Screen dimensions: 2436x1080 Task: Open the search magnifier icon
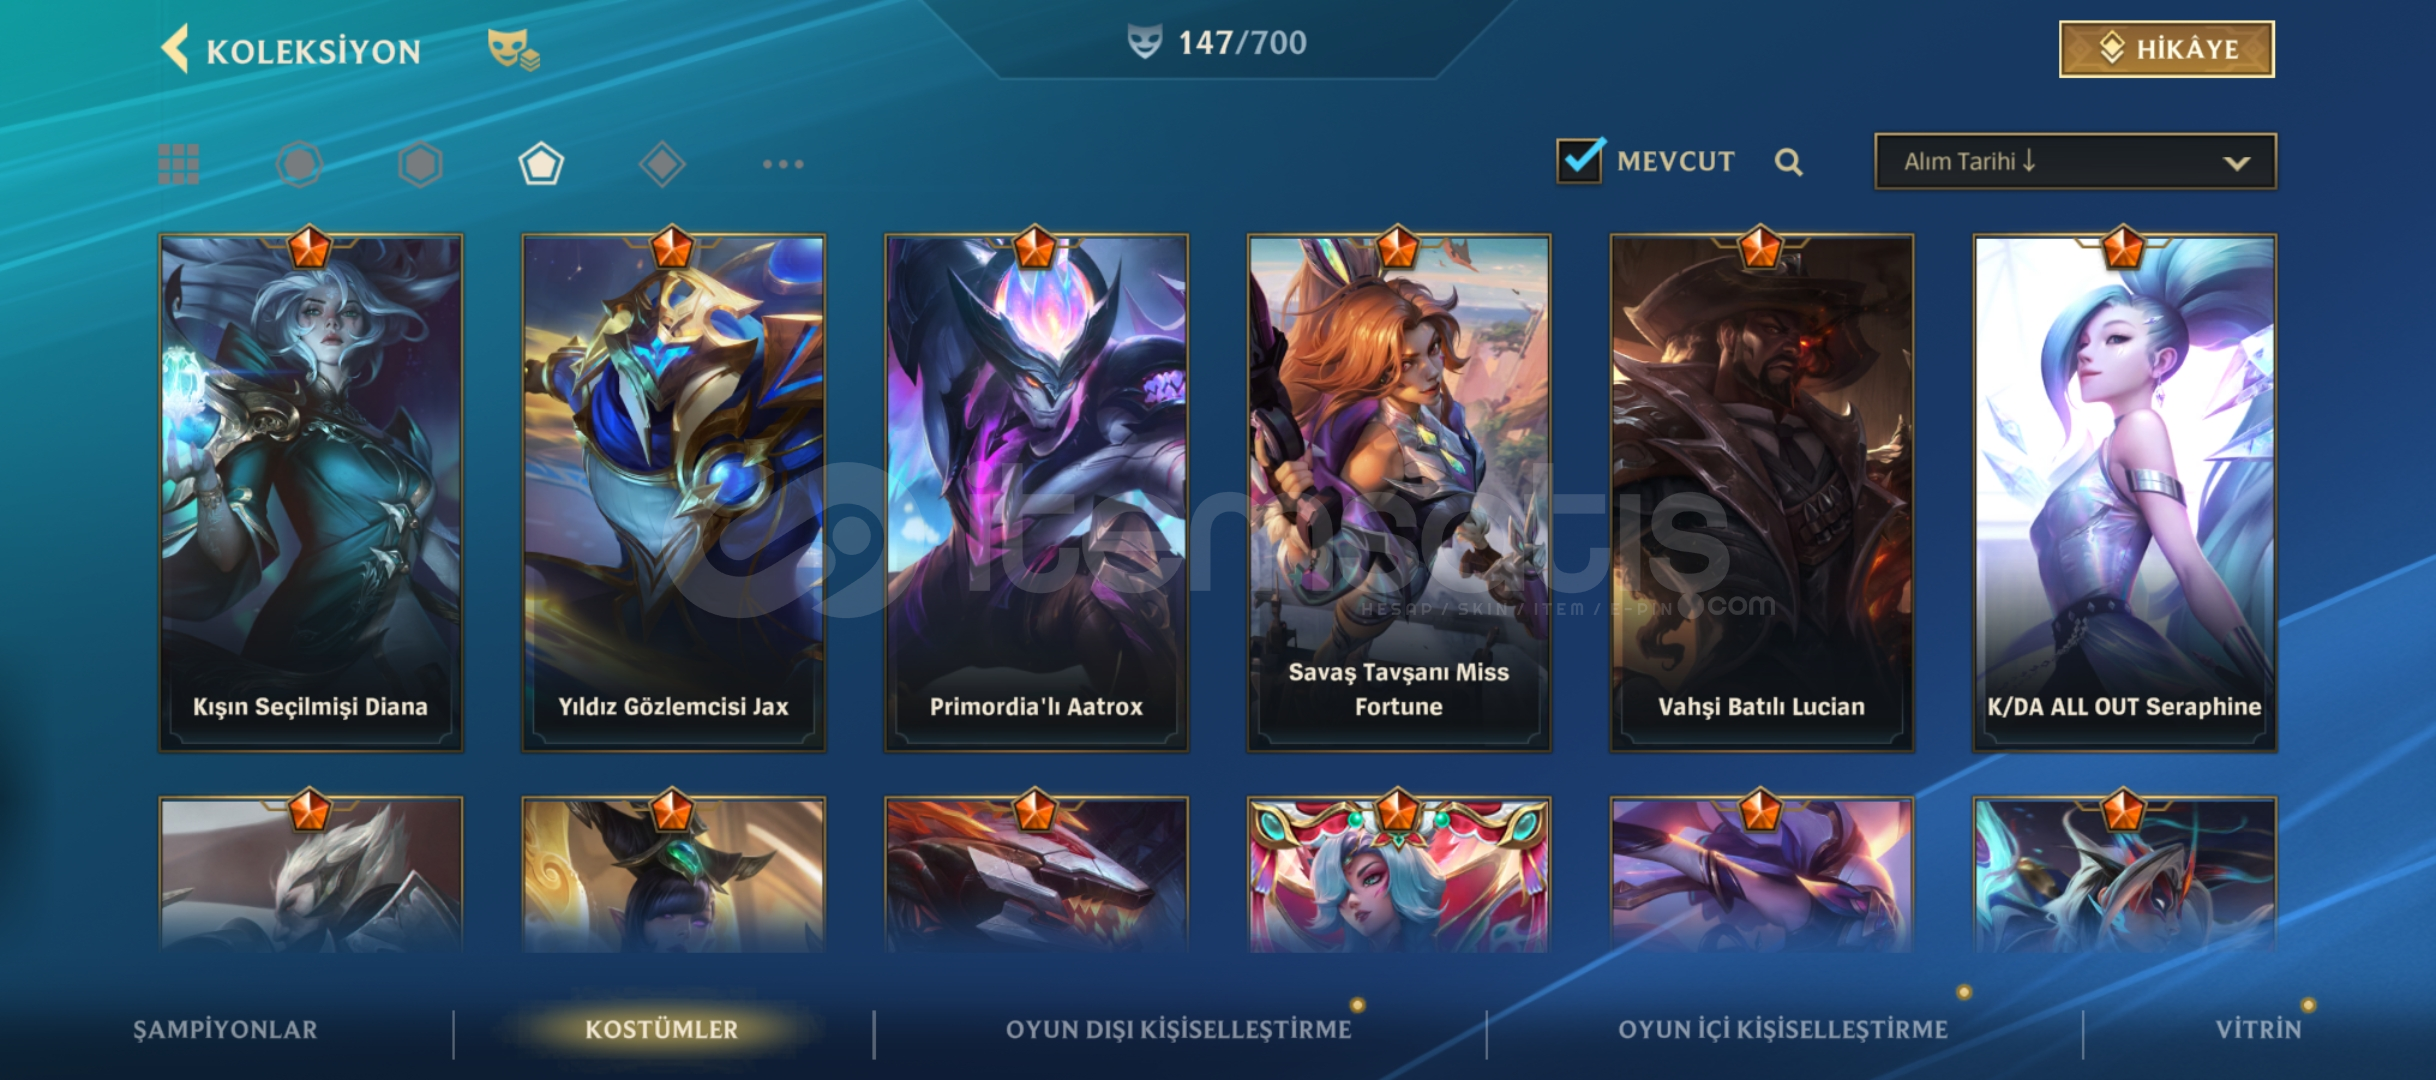1789,162
